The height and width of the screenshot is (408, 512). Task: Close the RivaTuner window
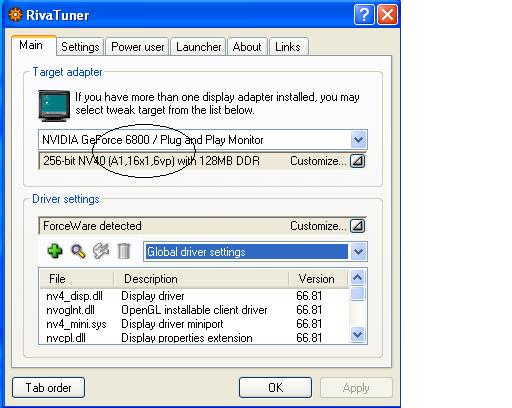tap(387, 15)
